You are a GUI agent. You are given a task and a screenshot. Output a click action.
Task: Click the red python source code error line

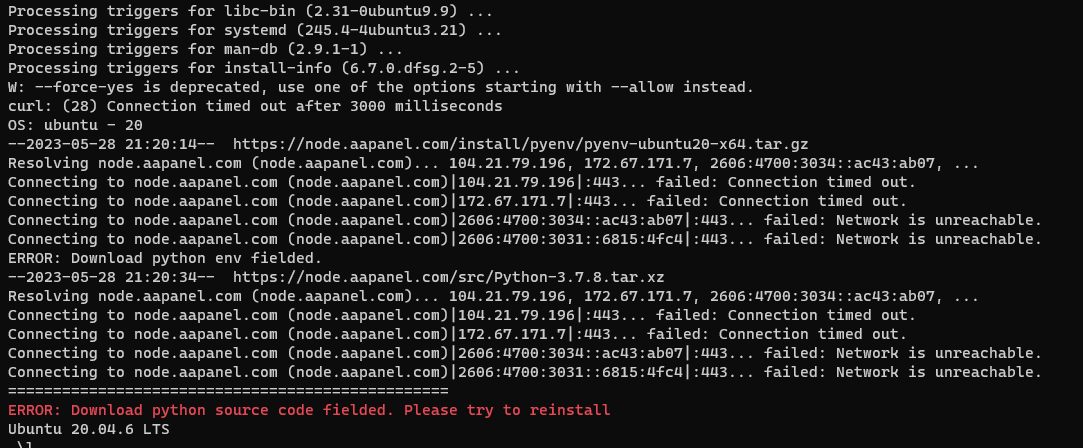(308, 410)
